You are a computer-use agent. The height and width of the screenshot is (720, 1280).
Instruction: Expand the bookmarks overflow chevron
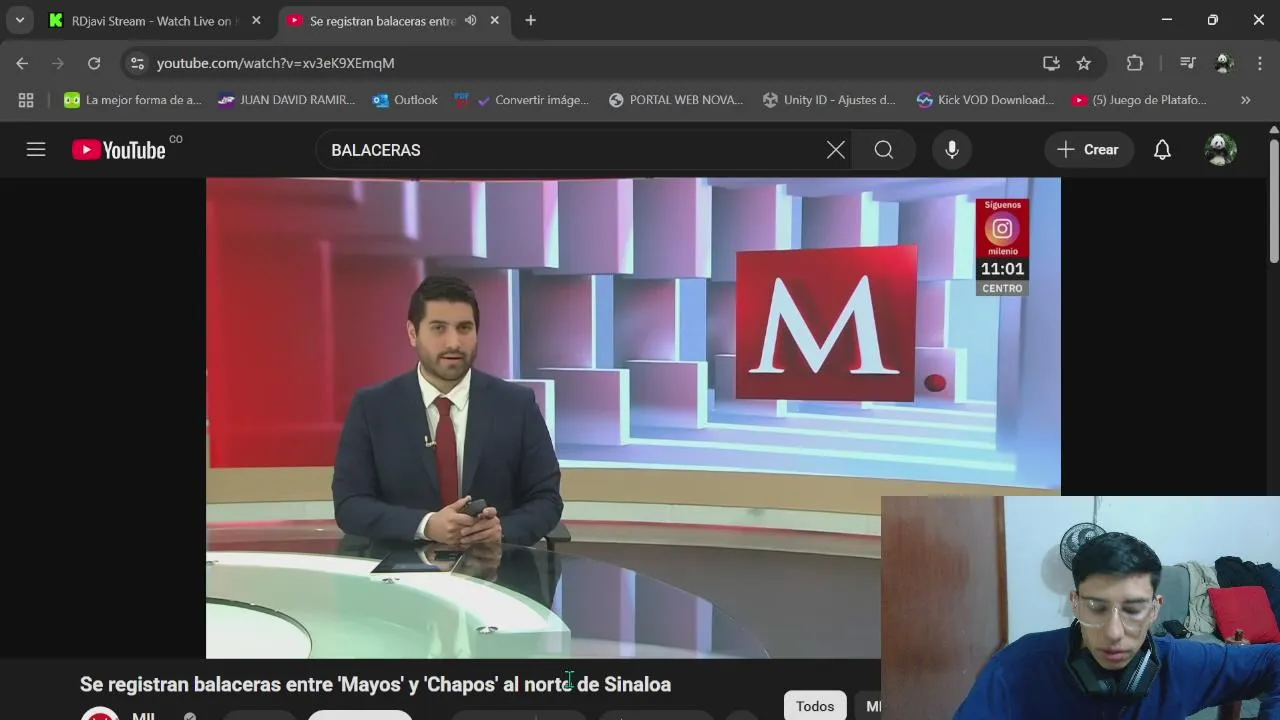point(1245,100)
